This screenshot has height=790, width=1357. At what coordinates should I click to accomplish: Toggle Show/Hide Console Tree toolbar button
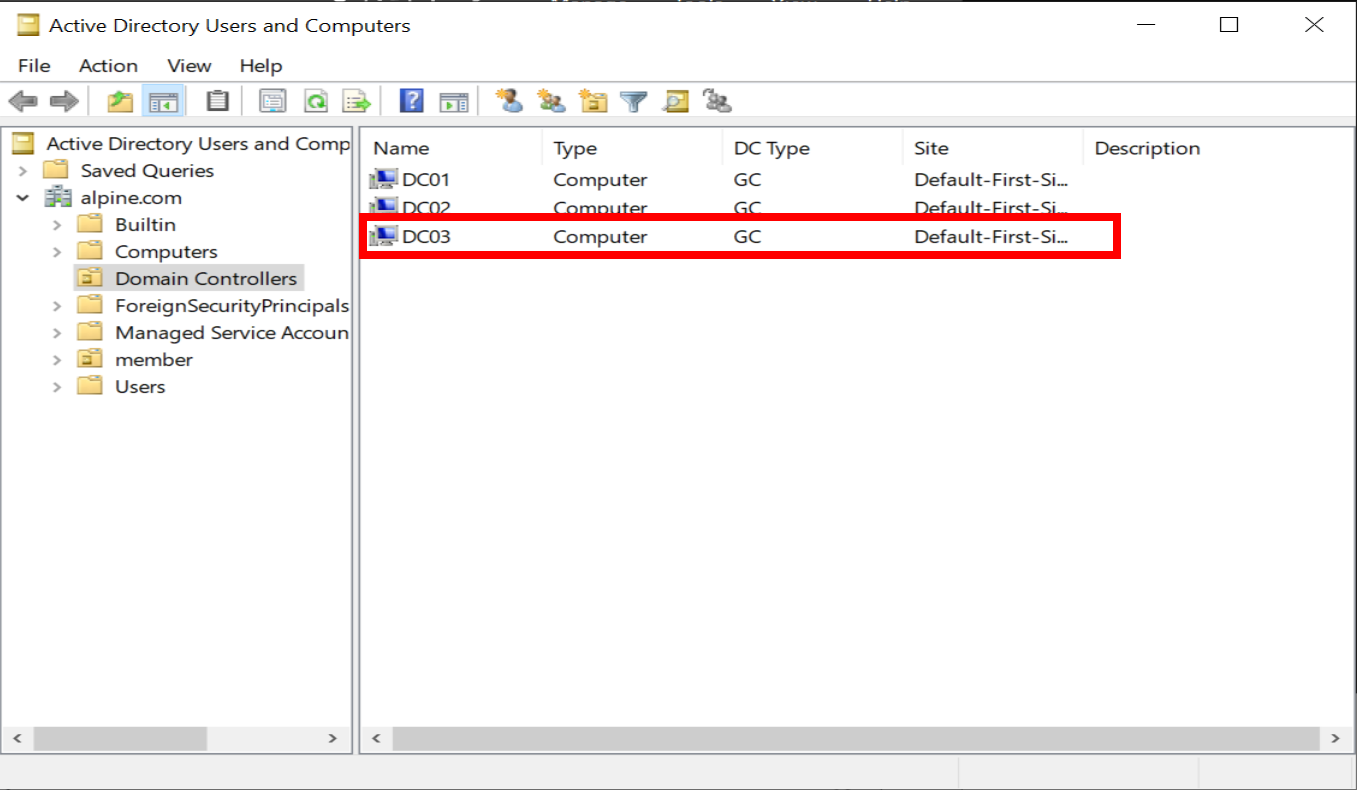tap(163, 101)
